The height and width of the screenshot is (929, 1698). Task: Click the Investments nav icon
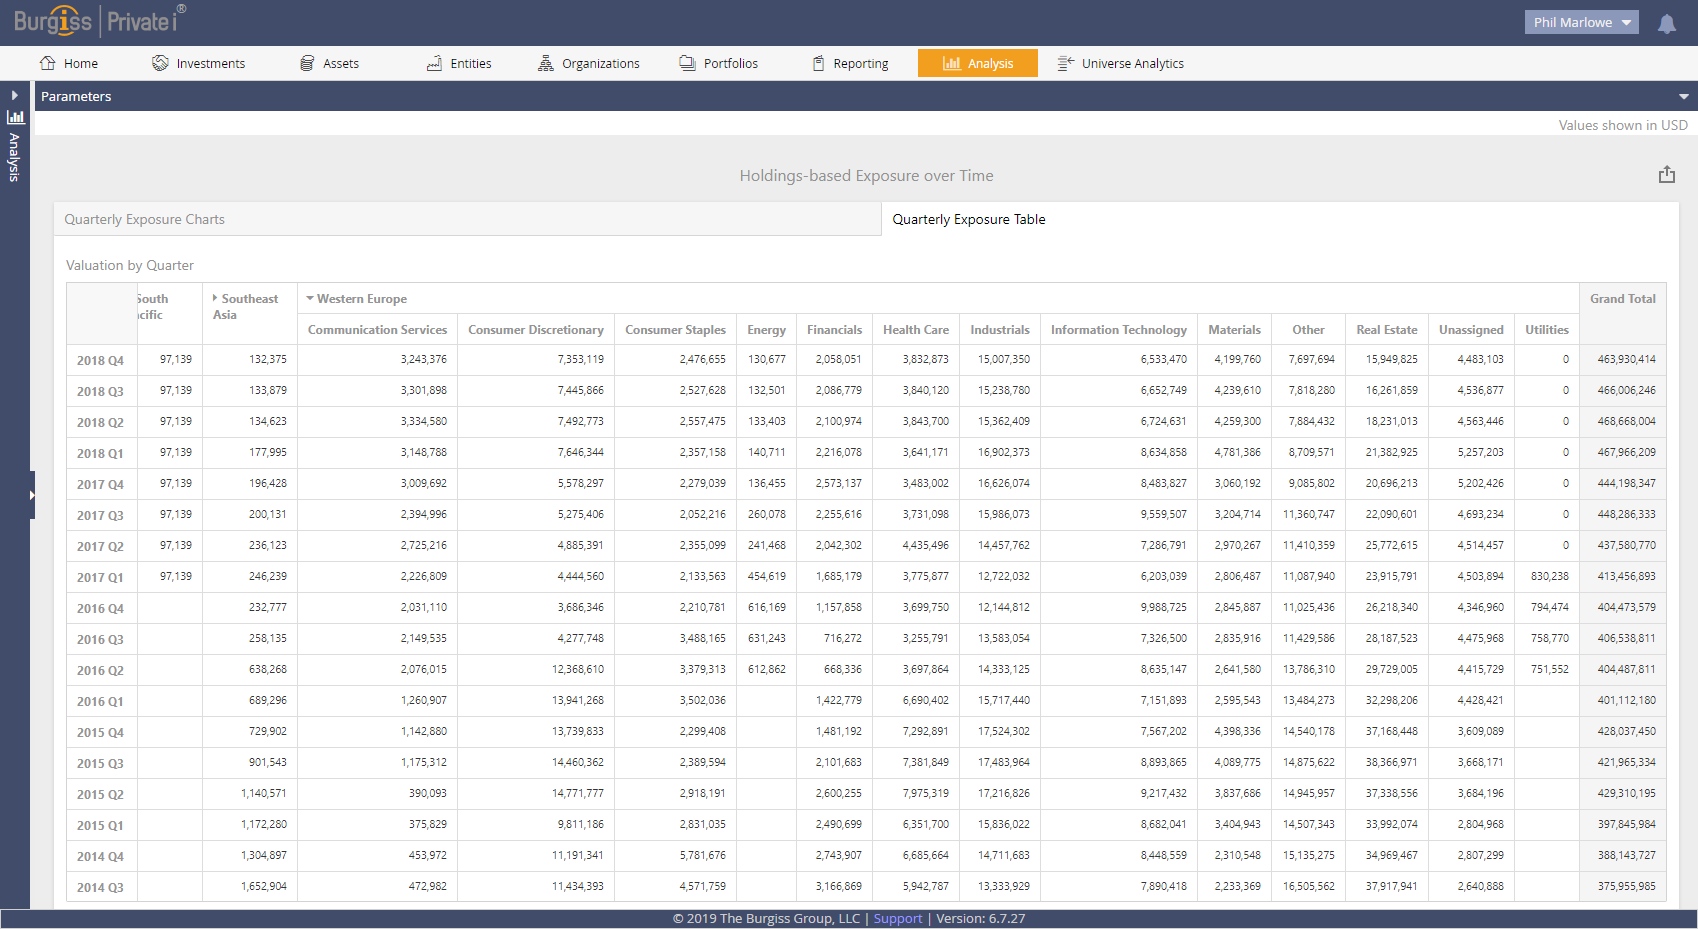click(x=160, y=63)
